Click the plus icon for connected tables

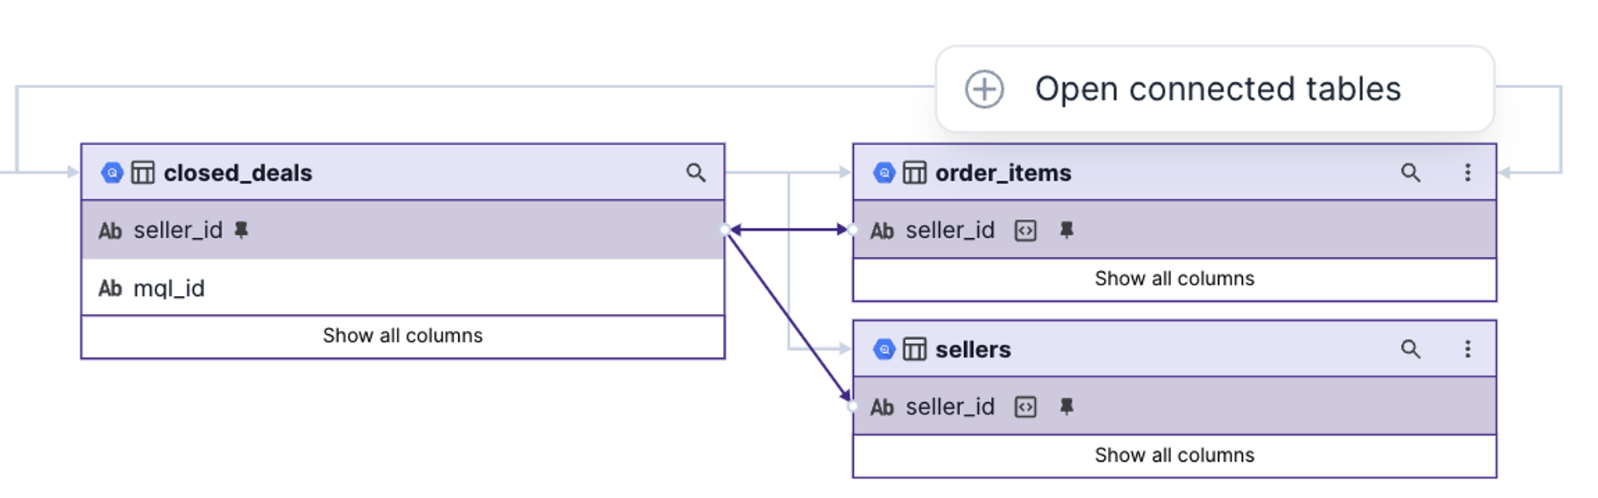[x=984, y=89]
